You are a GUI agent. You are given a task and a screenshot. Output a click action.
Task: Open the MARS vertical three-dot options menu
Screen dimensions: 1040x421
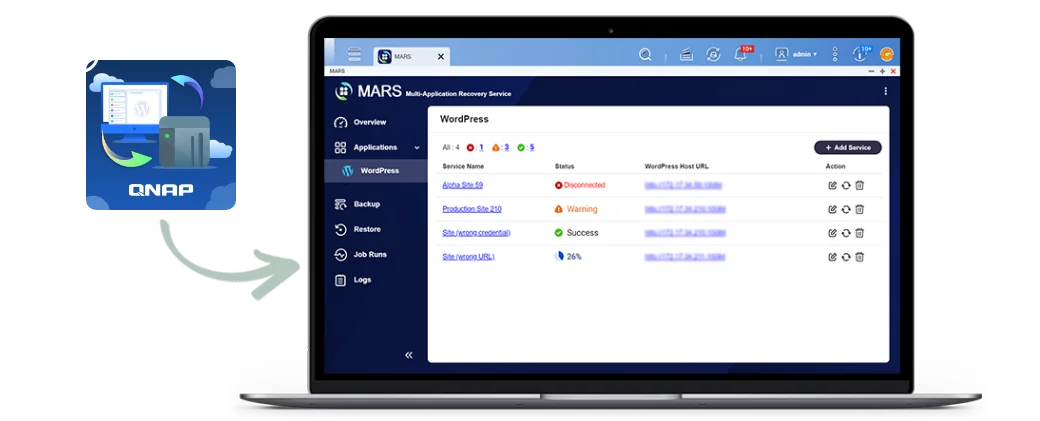885,91
